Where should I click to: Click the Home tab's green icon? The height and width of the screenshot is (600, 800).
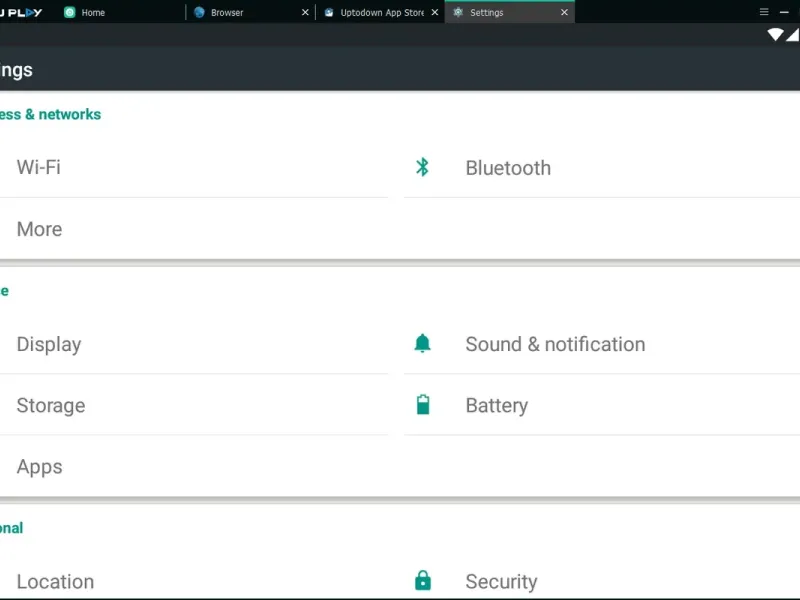point(70,12)
